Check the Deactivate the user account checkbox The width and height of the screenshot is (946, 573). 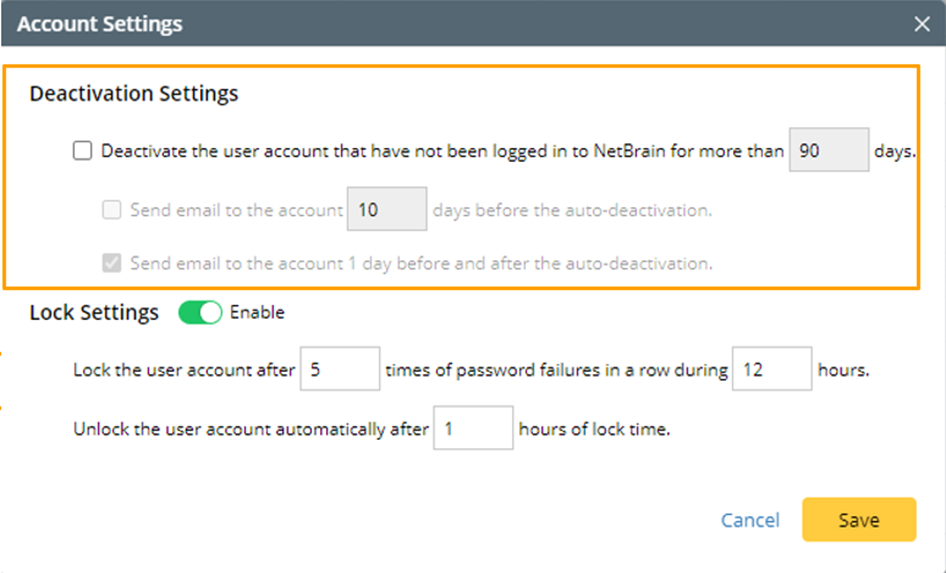pos(82,152)
